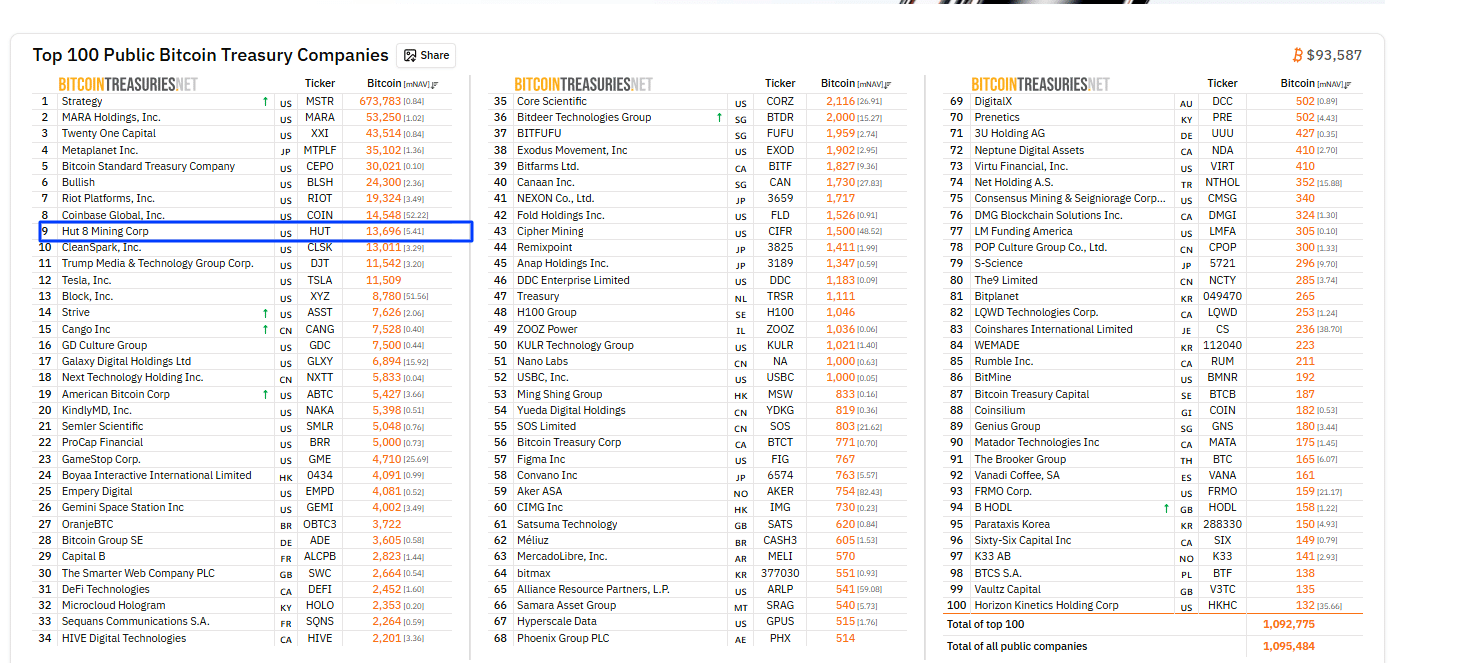Viewport: 1460px width, 663px height.
Task: Click sort icon in Bitcoin header above CORZ row
Action: 887,85
